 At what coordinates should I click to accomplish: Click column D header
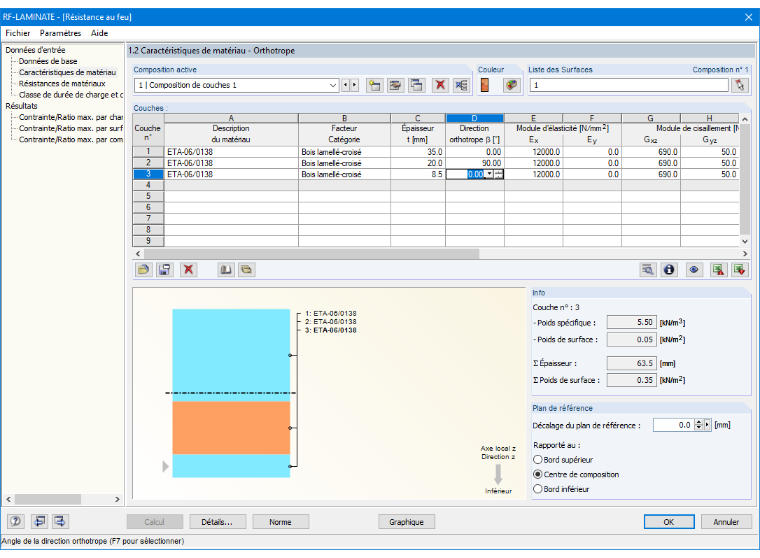click(475, 118)
